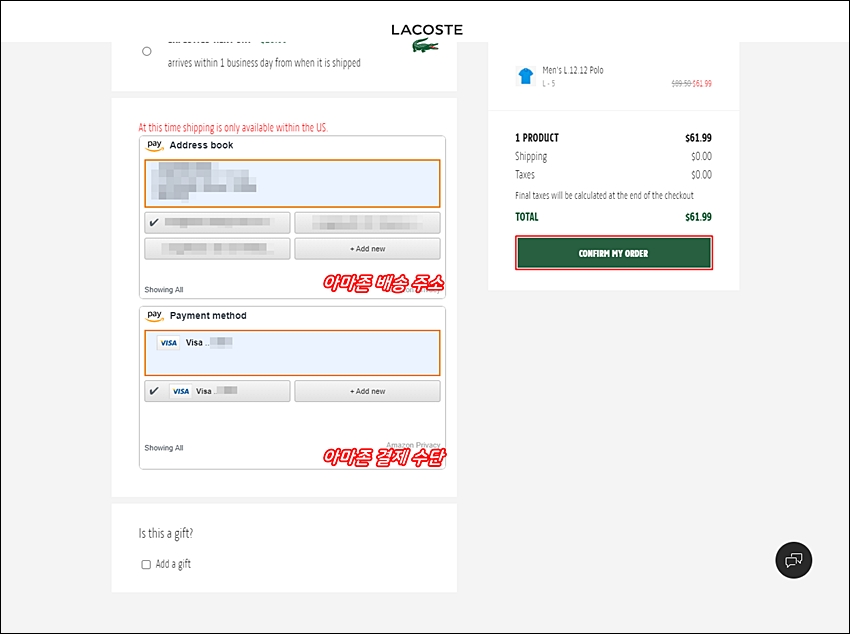This screenshot has height=634, width=850.
Task: Click the US-only shipping warning text
Action: 233,127
